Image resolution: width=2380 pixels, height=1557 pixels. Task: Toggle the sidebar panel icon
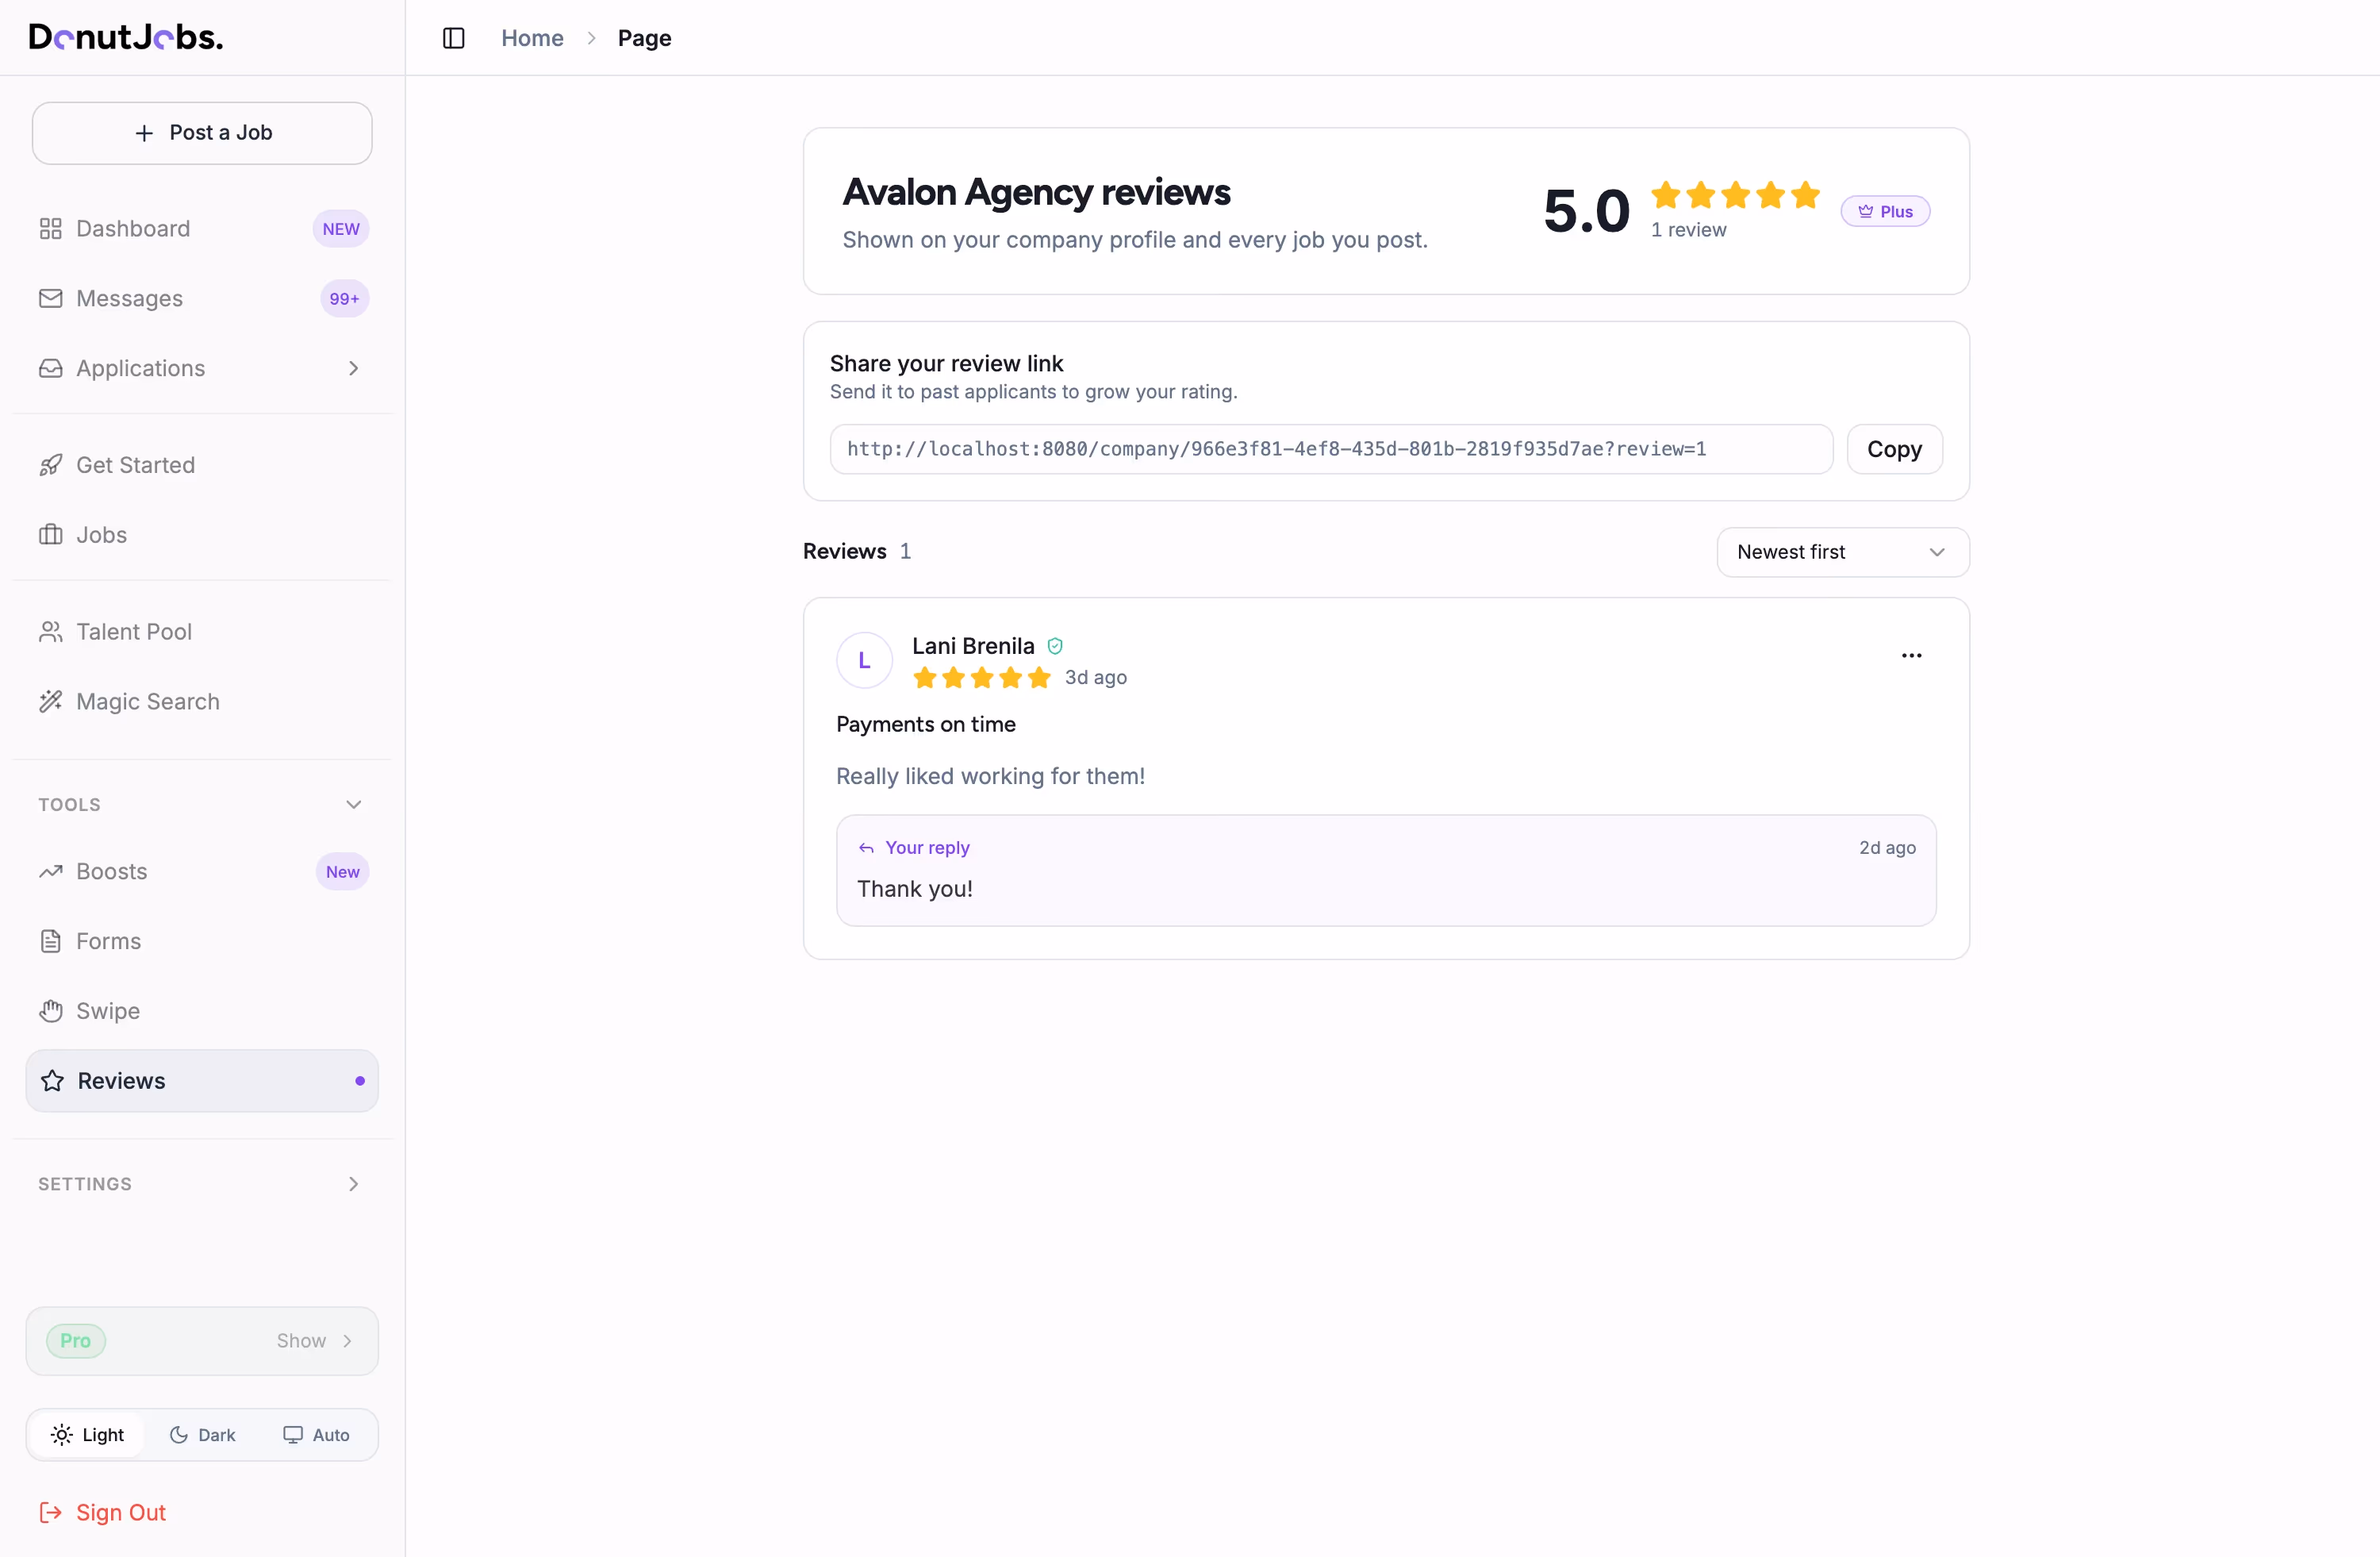(x=454, y=38)
